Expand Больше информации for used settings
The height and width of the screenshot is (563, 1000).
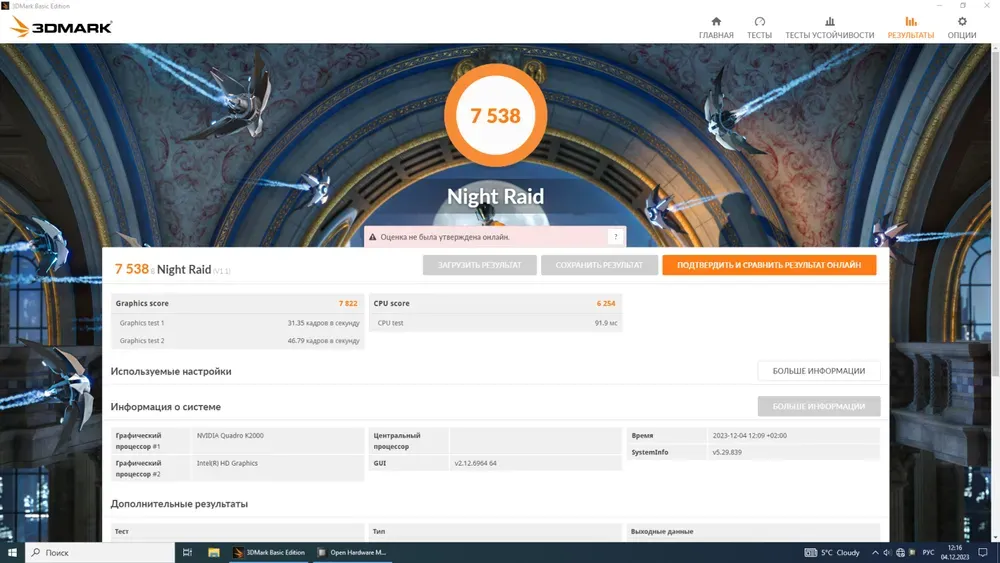818,371
